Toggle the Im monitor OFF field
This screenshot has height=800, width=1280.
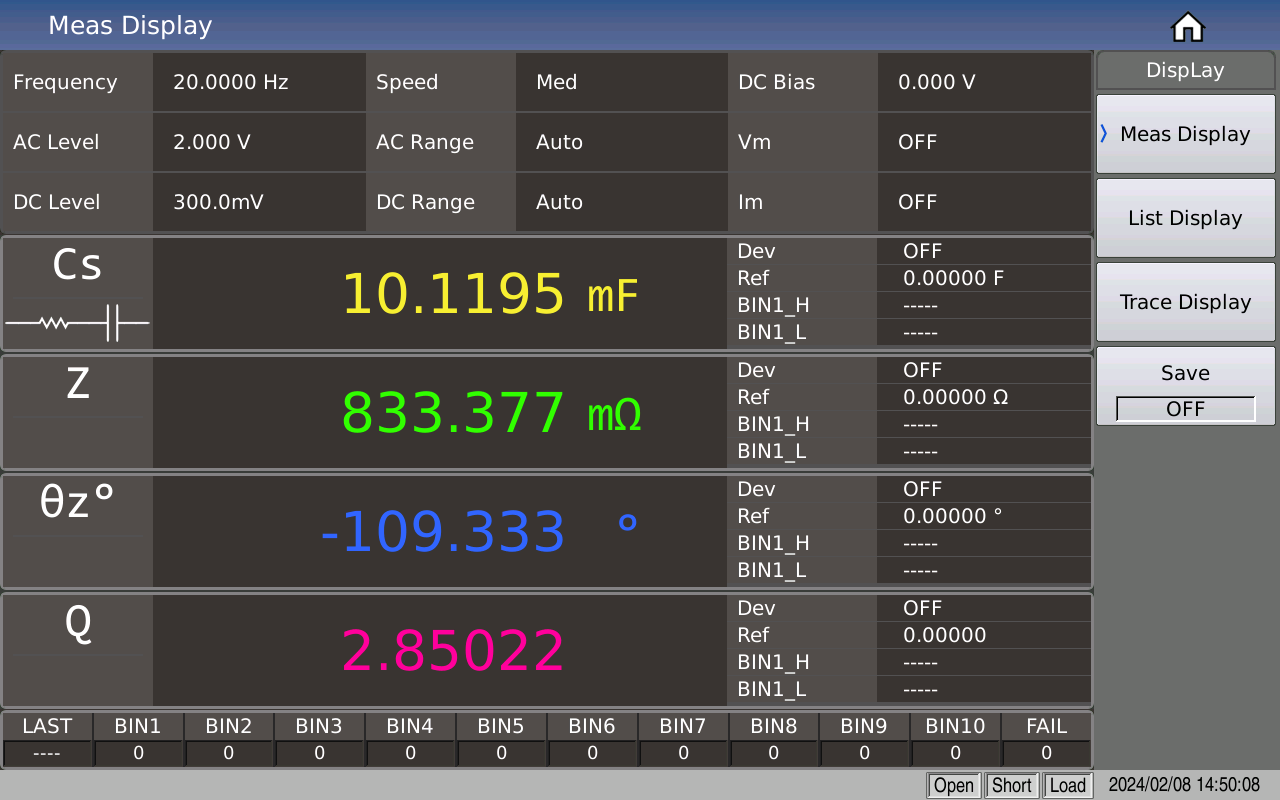click(x=983, y=202)
